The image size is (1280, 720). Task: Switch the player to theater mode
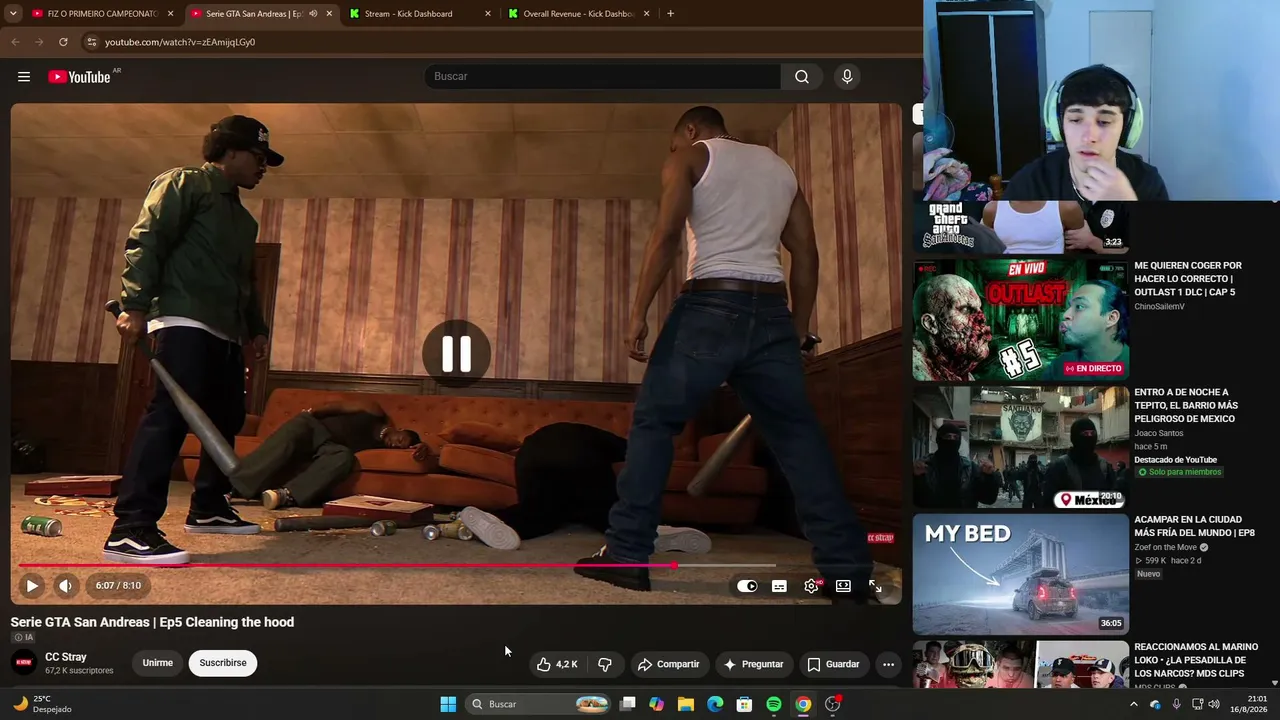click(843, 586)
